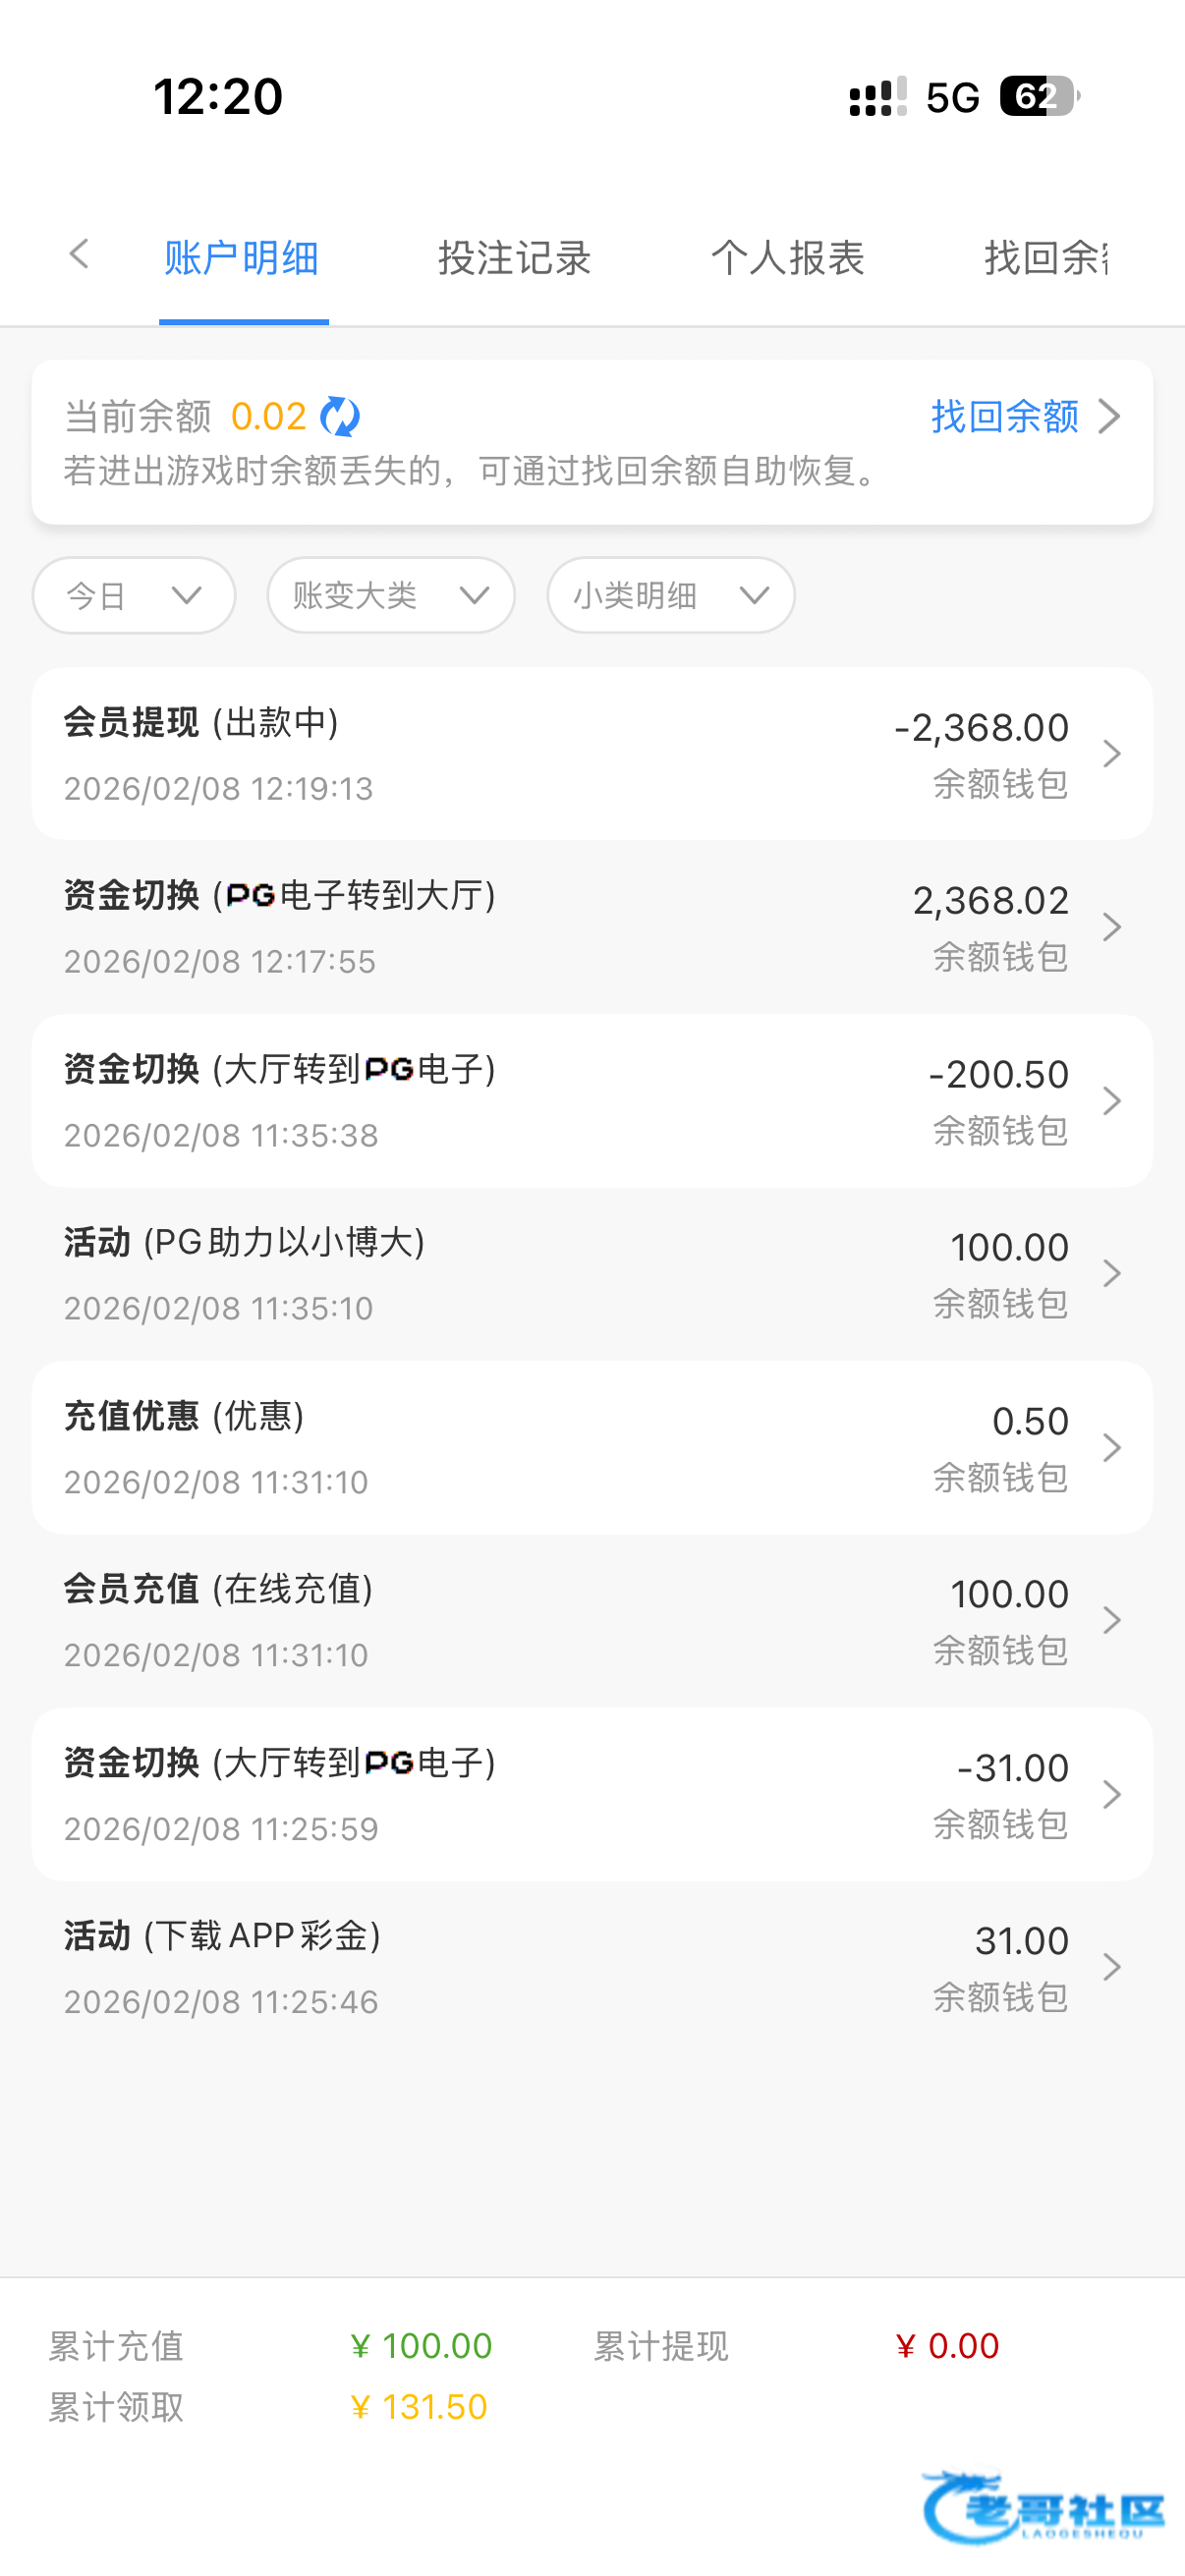View the 活动 (下载APP彩金) entry

pyautogui.click(x=592, y=1968)
